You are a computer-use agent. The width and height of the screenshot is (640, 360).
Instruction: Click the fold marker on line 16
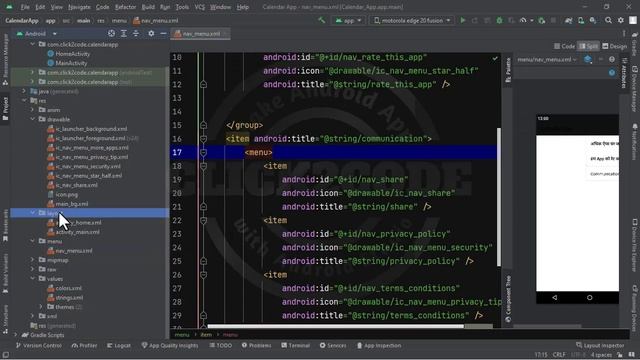203,139
